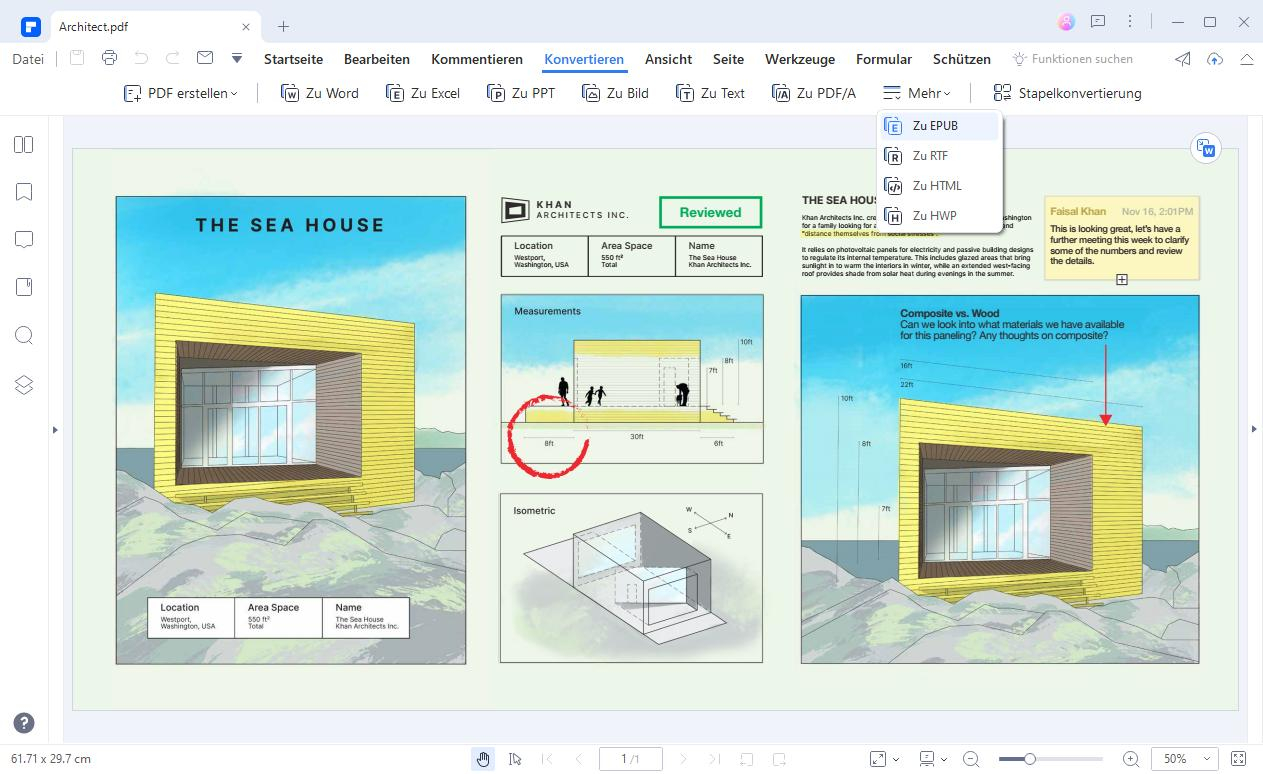Select the Zu Excel conversion tool
The width and height of the screenshot is (1263, 774).
423,93
